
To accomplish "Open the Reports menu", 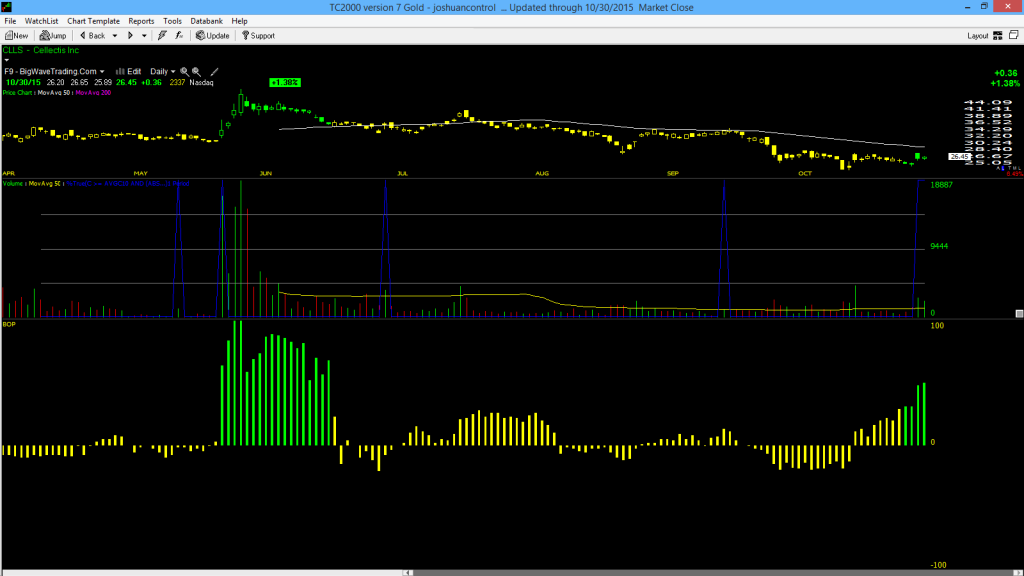I will [x=141, y=21].
